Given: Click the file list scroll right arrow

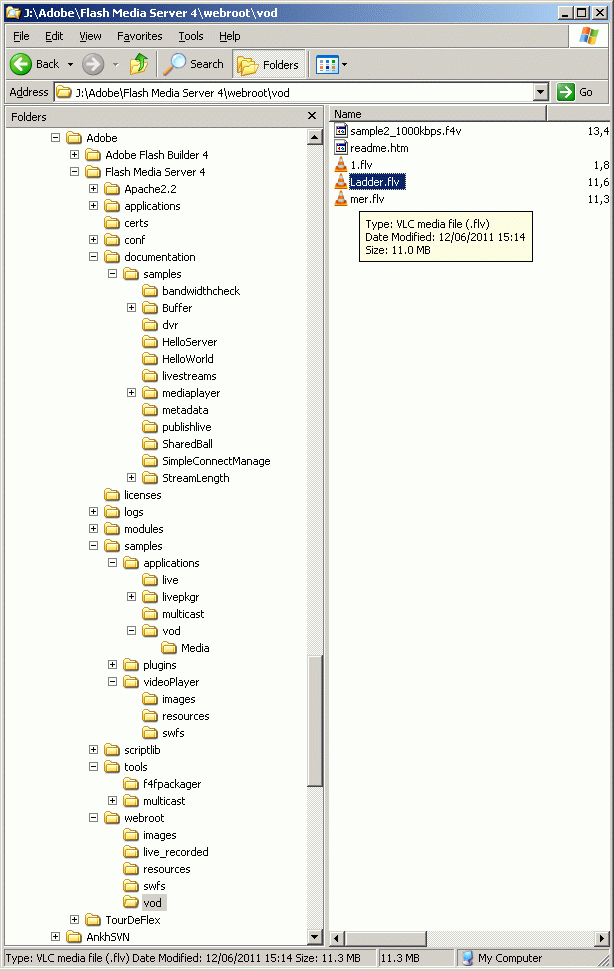Looking at the screenshot, I should pyautogui.click(x=602, y=938).
